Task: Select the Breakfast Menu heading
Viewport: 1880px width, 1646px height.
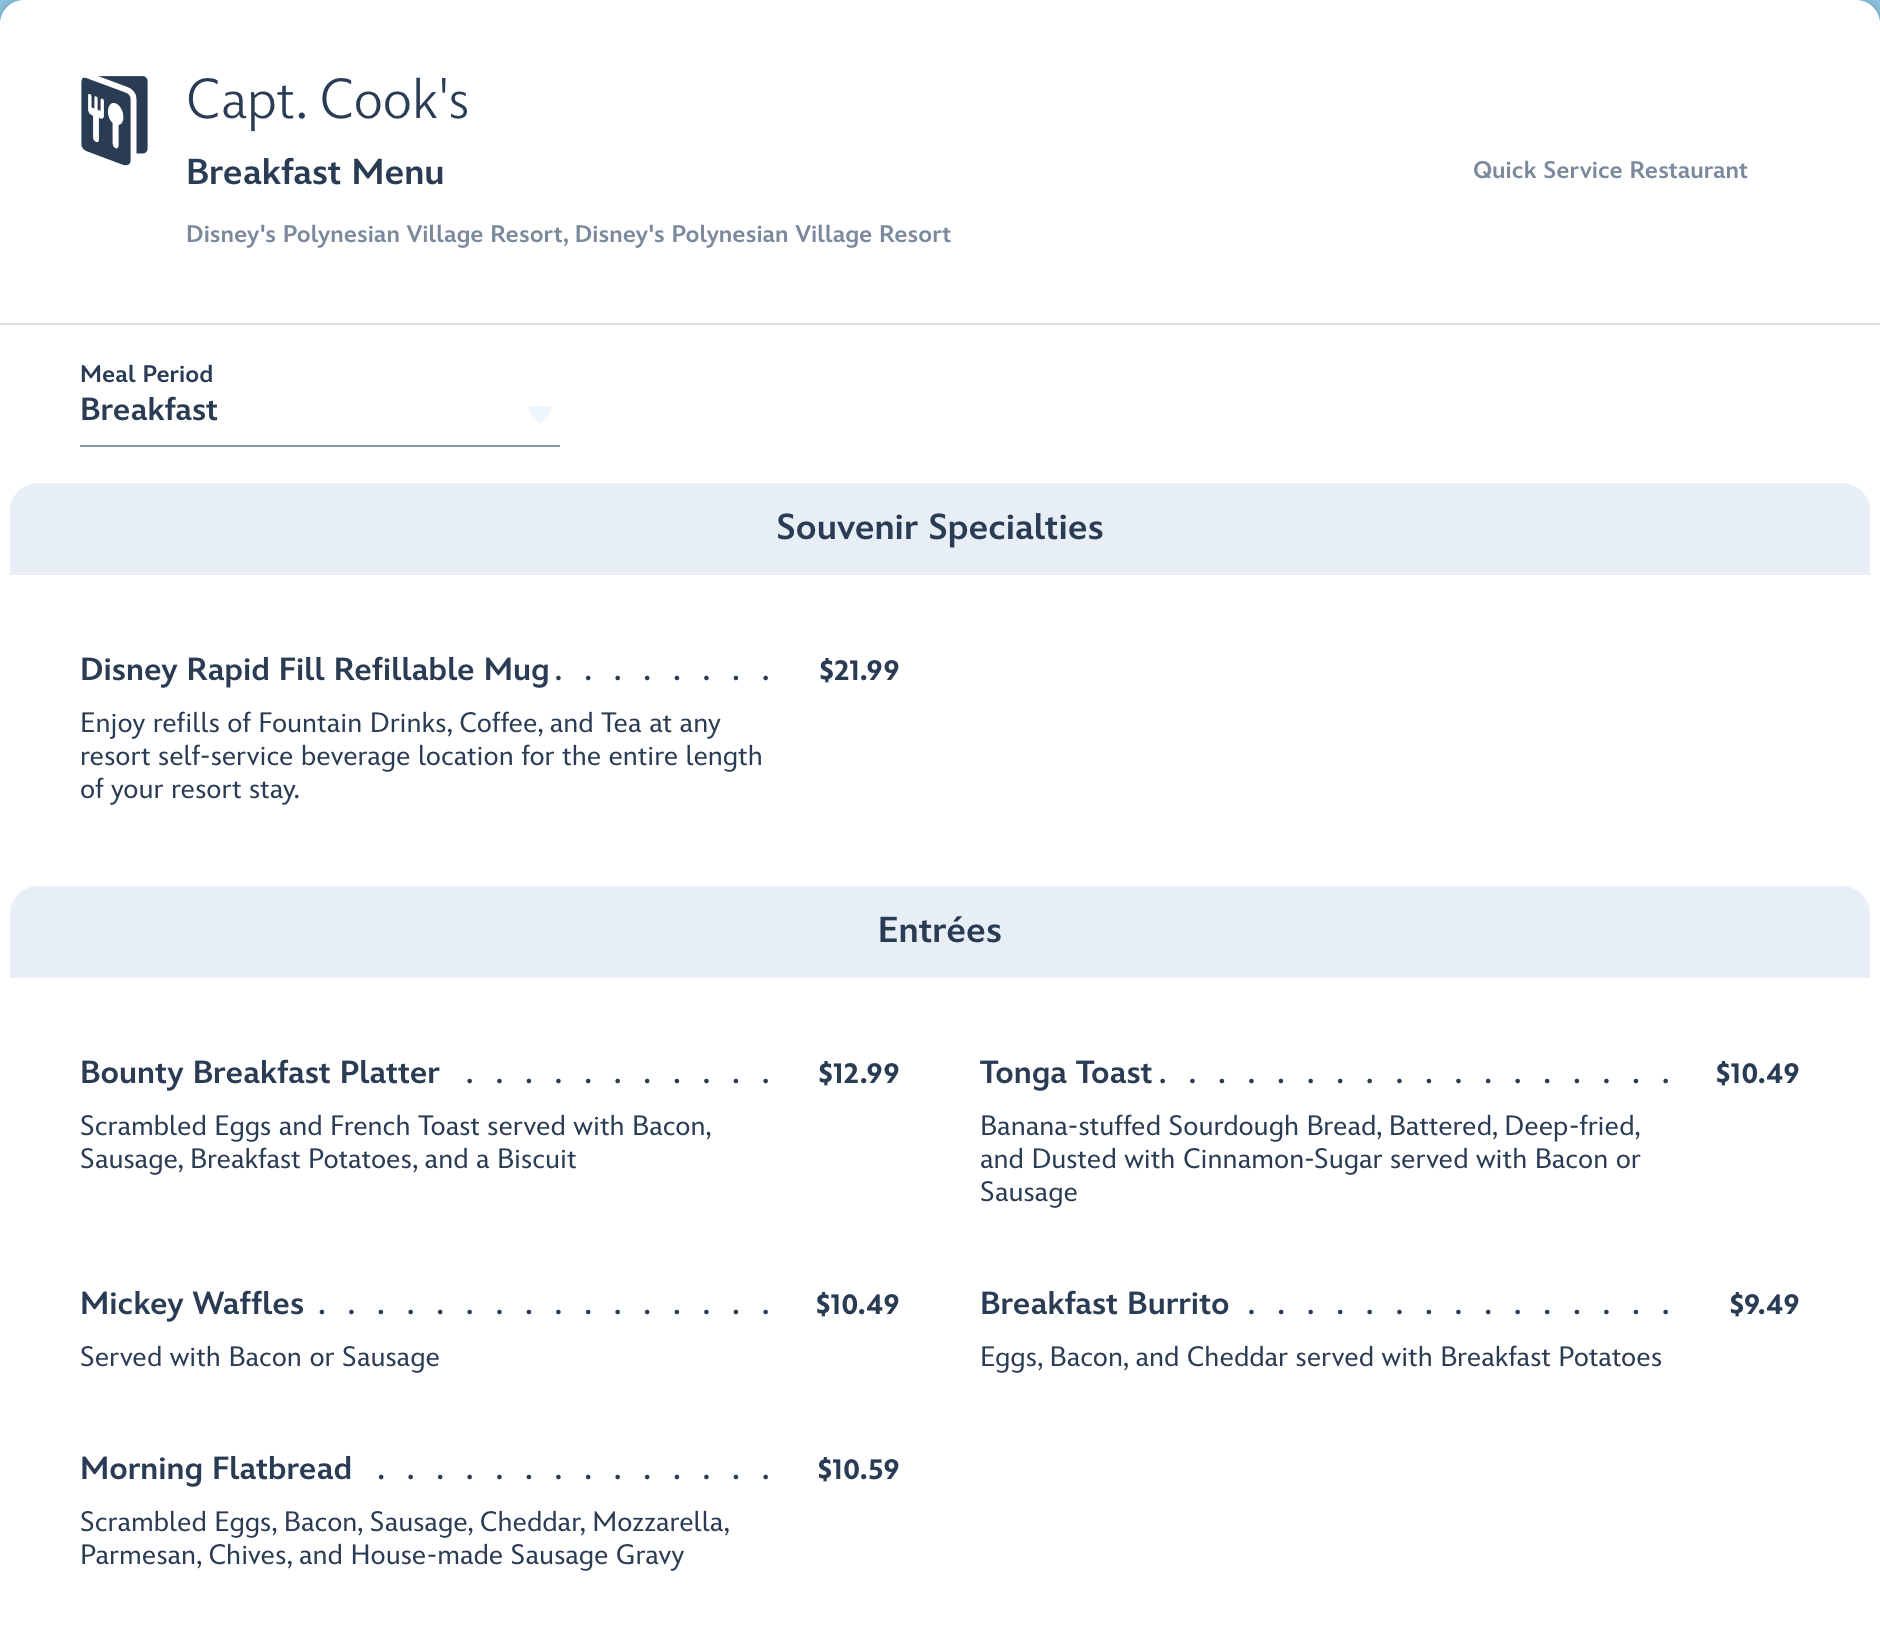Action: click(315, 172)
